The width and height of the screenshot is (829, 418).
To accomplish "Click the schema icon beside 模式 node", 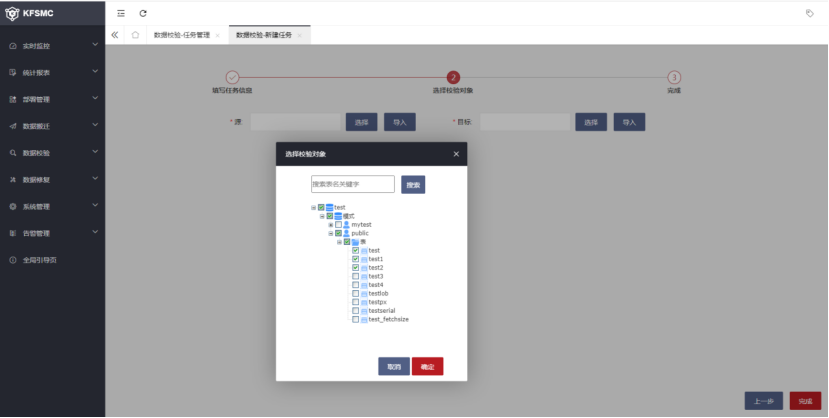I will [x=338, y=216].
